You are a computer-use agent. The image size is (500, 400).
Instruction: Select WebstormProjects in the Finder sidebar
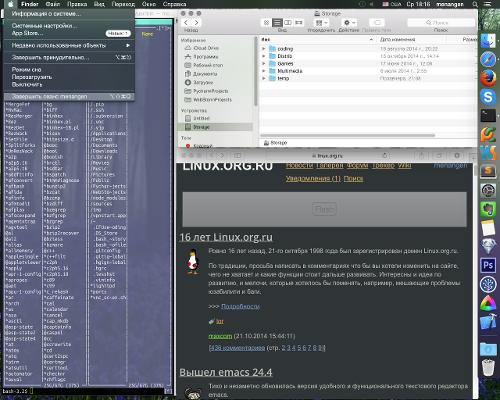208,100
